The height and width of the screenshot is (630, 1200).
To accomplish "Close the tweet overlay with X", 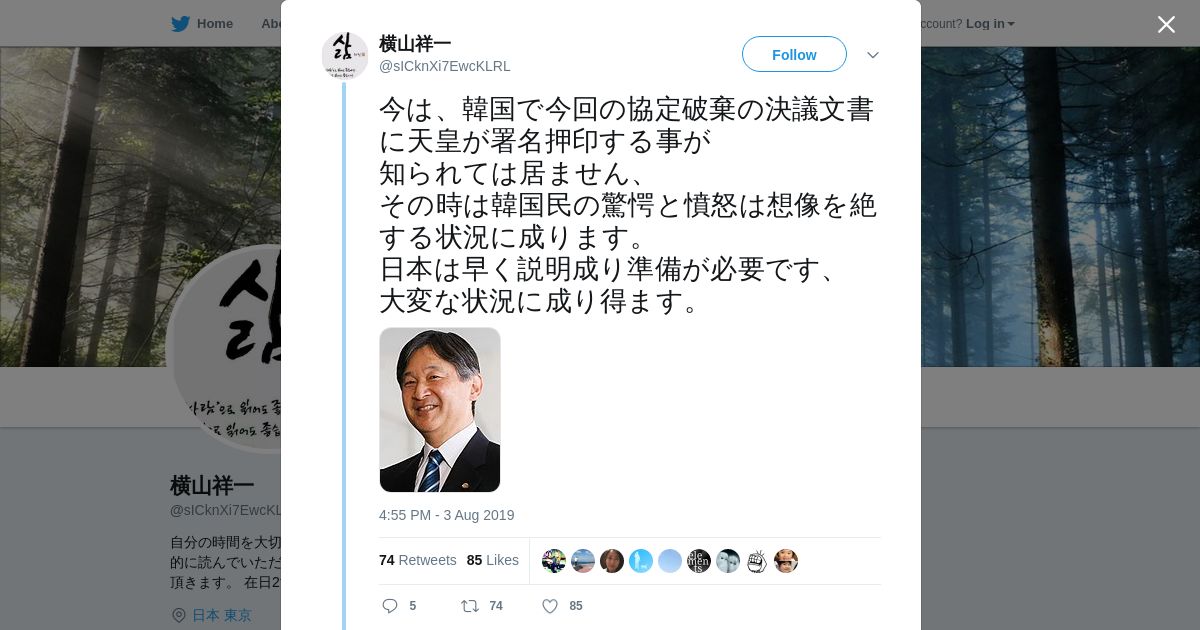I will [x=1166, y=24].
